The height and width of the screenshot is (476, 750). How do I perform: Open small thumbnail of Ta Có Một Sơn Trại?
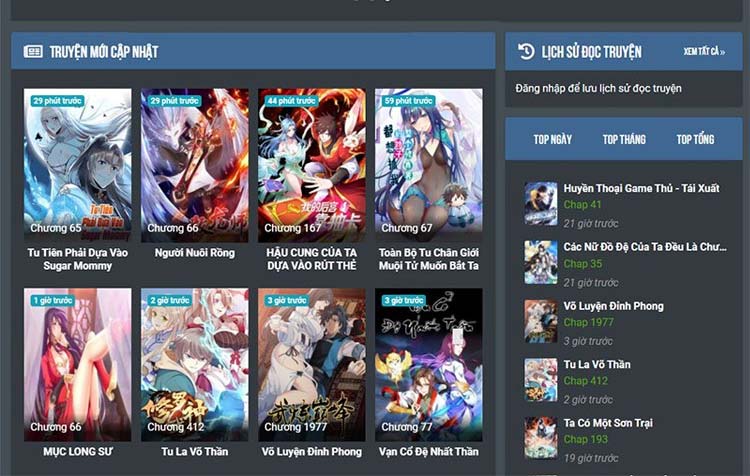pyautogui.click(x=541, y=438)
